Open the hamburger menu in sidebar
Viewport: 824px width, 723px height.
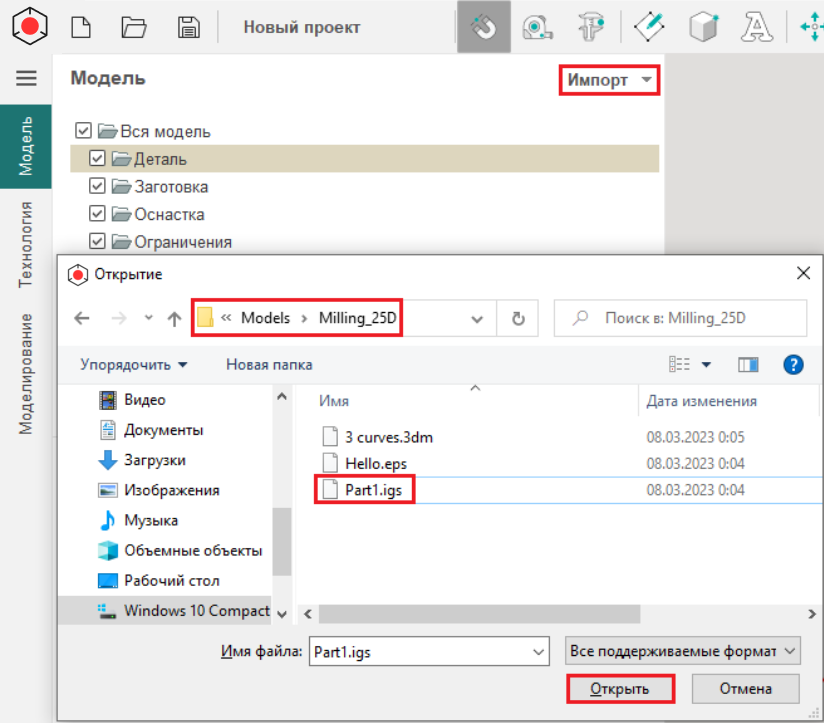pos(26,78)
